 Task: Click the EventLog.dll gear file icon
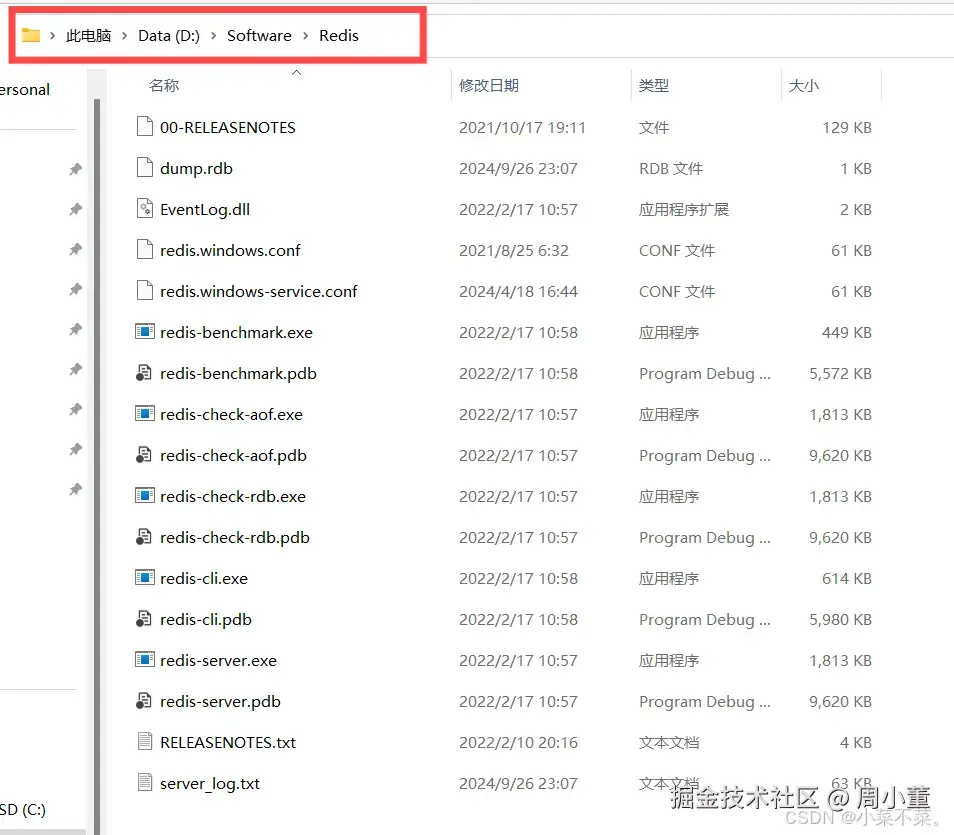145,209
